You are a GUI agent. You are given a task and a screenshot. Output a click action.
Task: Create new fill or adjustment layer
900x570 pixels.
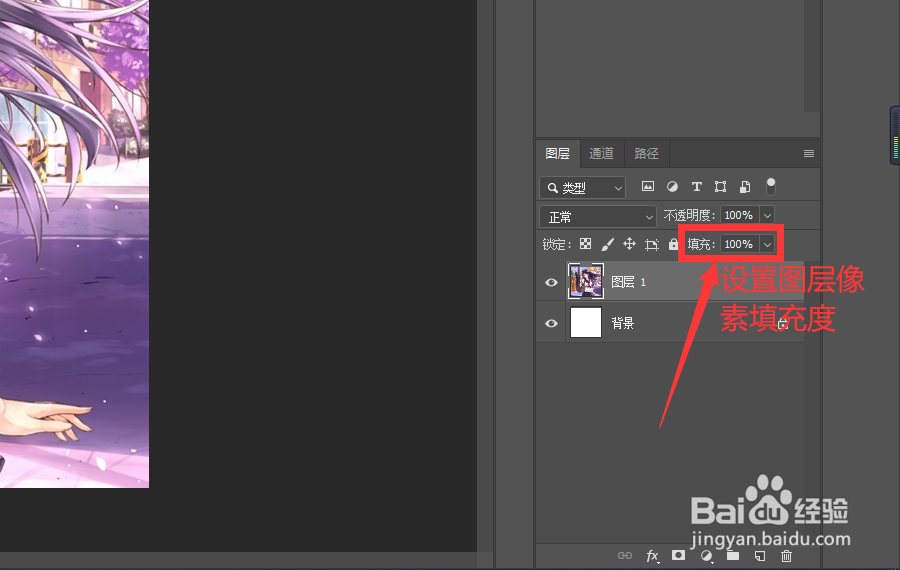click(x=707, y=556)
